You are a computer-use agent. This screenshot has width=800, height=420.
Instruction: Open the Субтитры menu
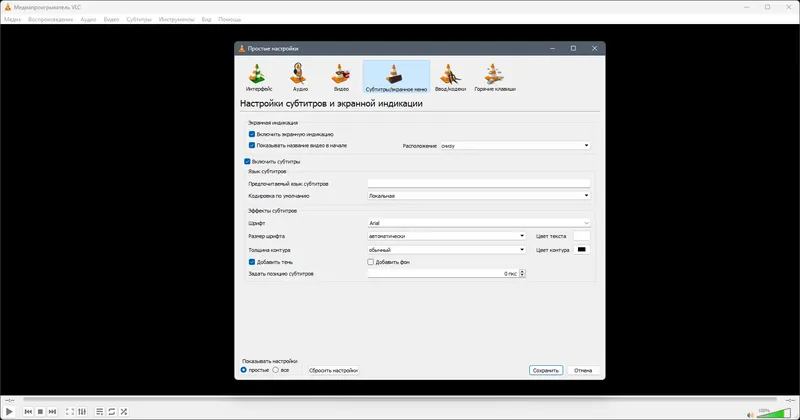[x=139, y=19]
